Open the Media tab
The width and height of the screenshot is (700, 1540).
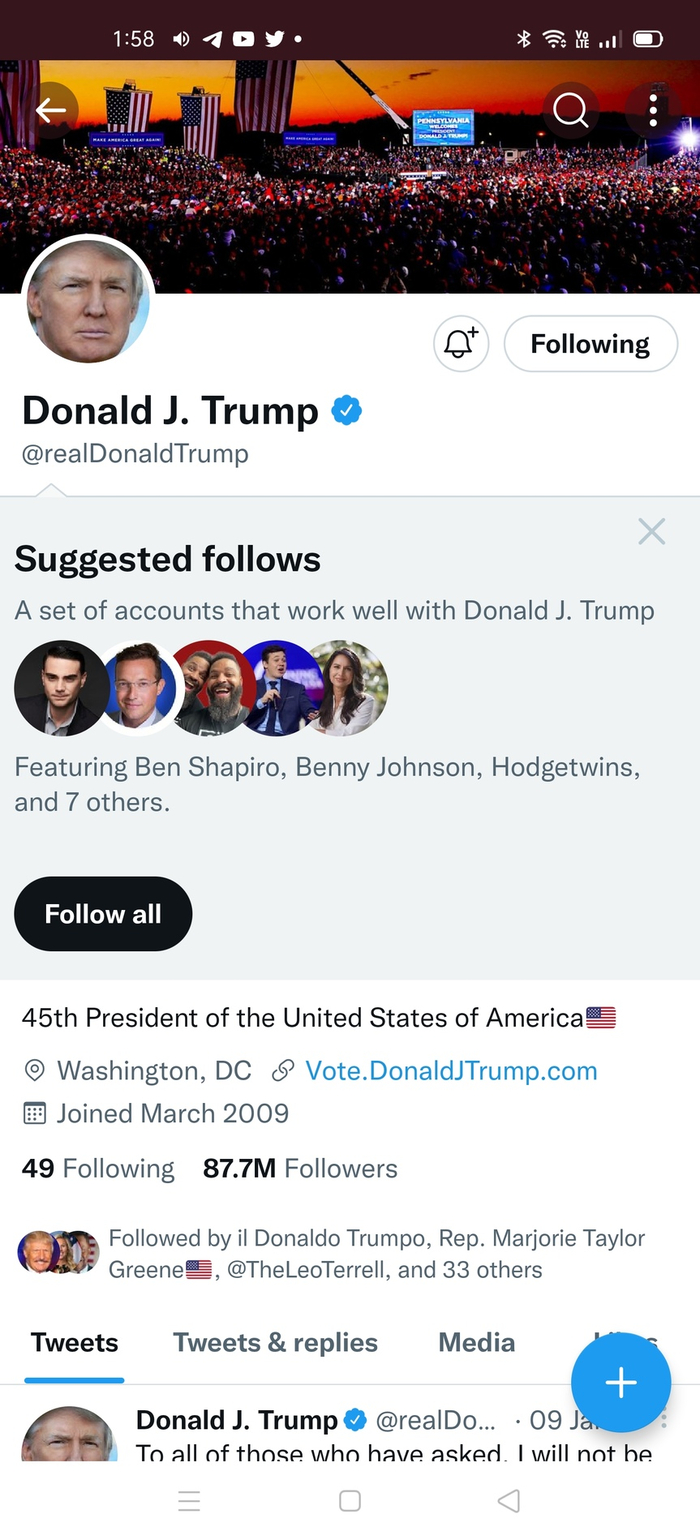point(476,1342)
